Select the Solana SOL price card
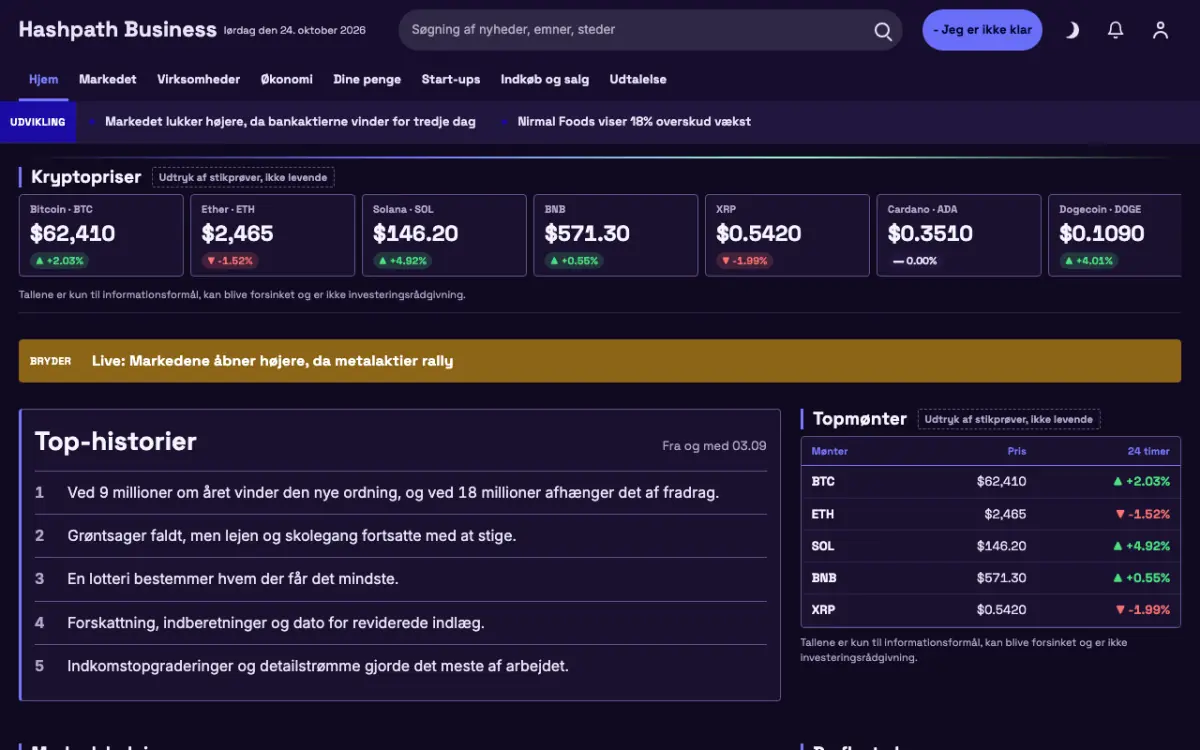The image size is (1200, 750). tap(444, 235)
